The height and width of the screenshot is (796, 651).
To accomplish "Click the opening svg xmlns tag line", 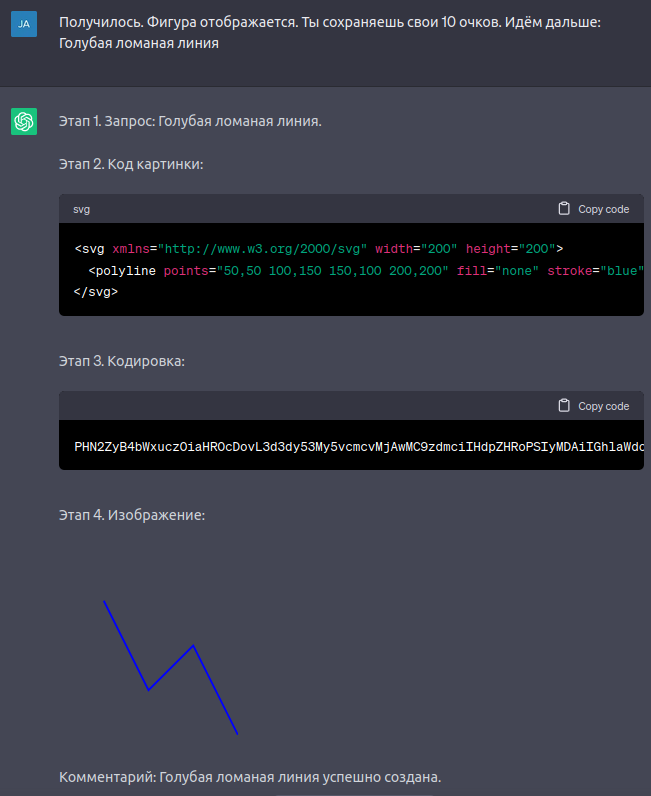I will 318,249.
